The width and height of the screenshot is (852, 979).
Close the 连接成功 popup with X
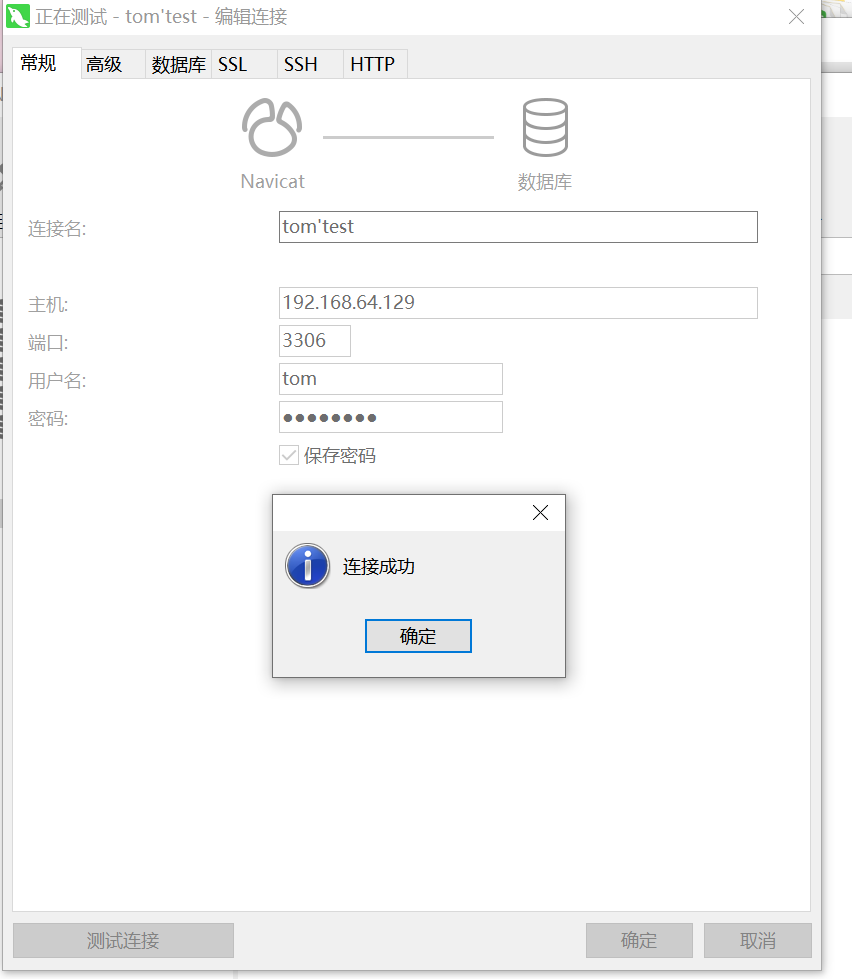(x=541, y=513)
